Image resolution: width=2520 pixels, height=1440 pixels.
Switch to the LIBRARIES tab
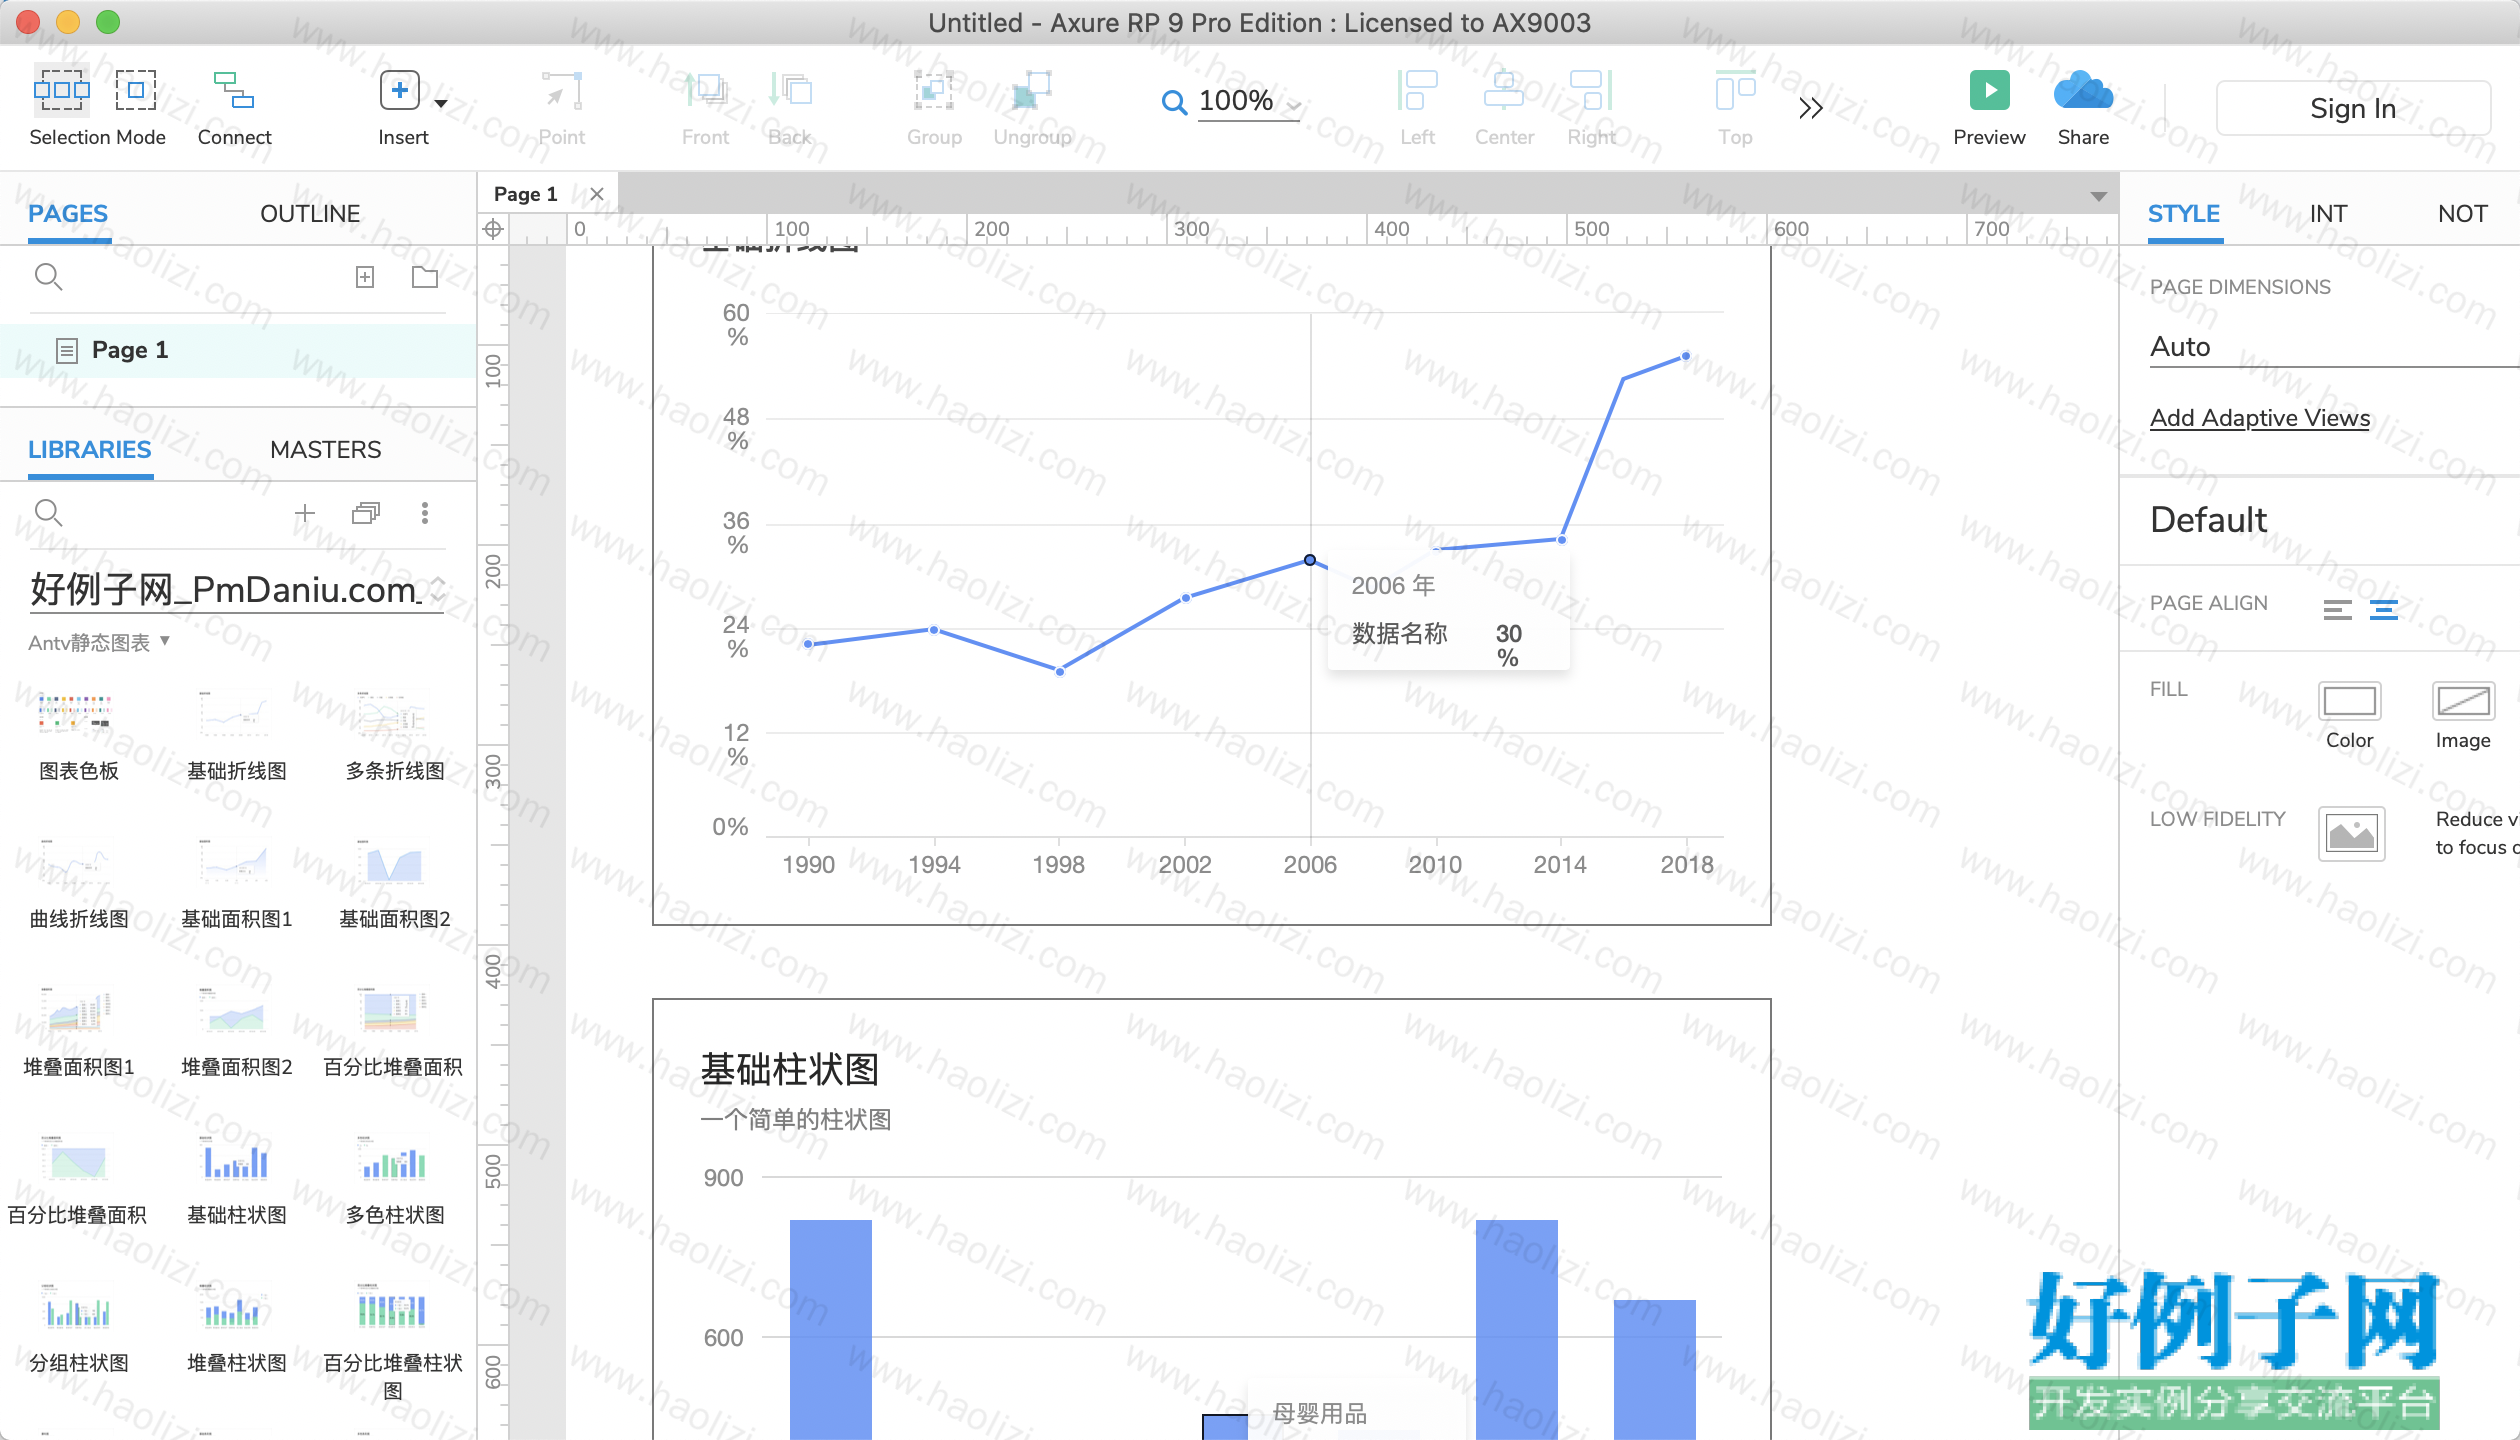(x=90, y=449)
